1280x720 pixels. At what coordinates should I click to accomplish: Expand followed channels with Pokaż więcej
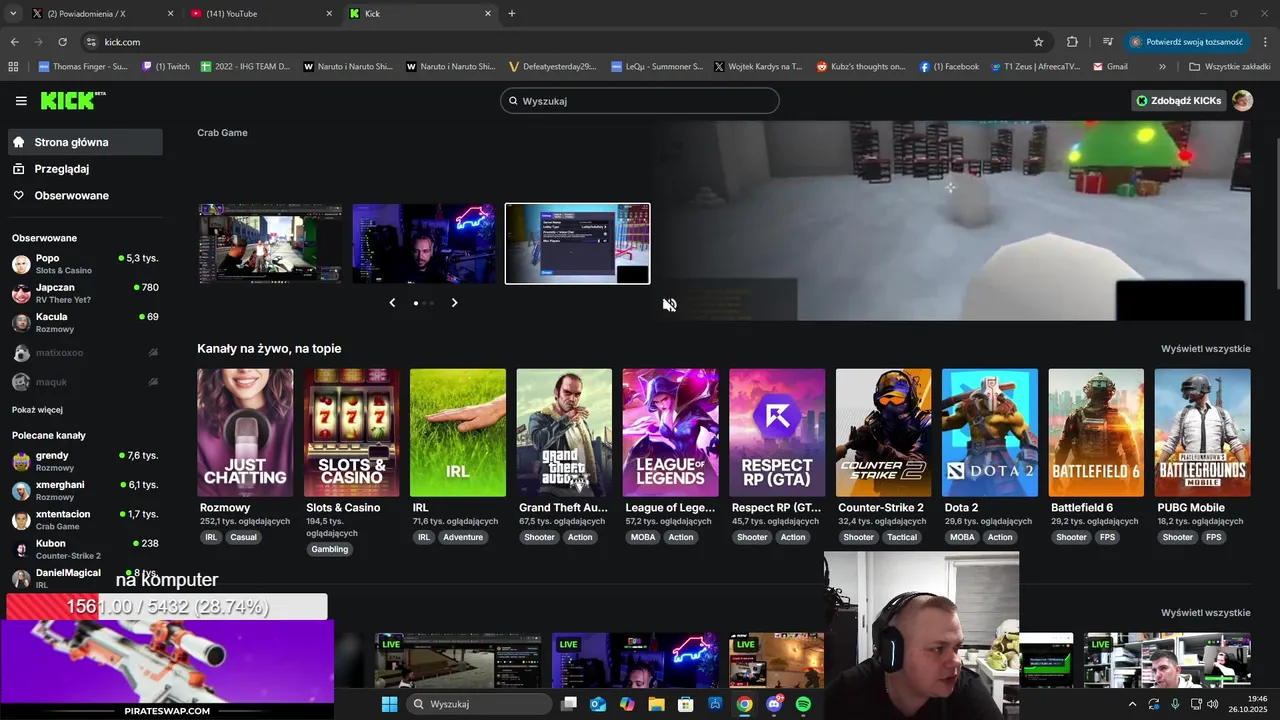(x=37, y=410)
